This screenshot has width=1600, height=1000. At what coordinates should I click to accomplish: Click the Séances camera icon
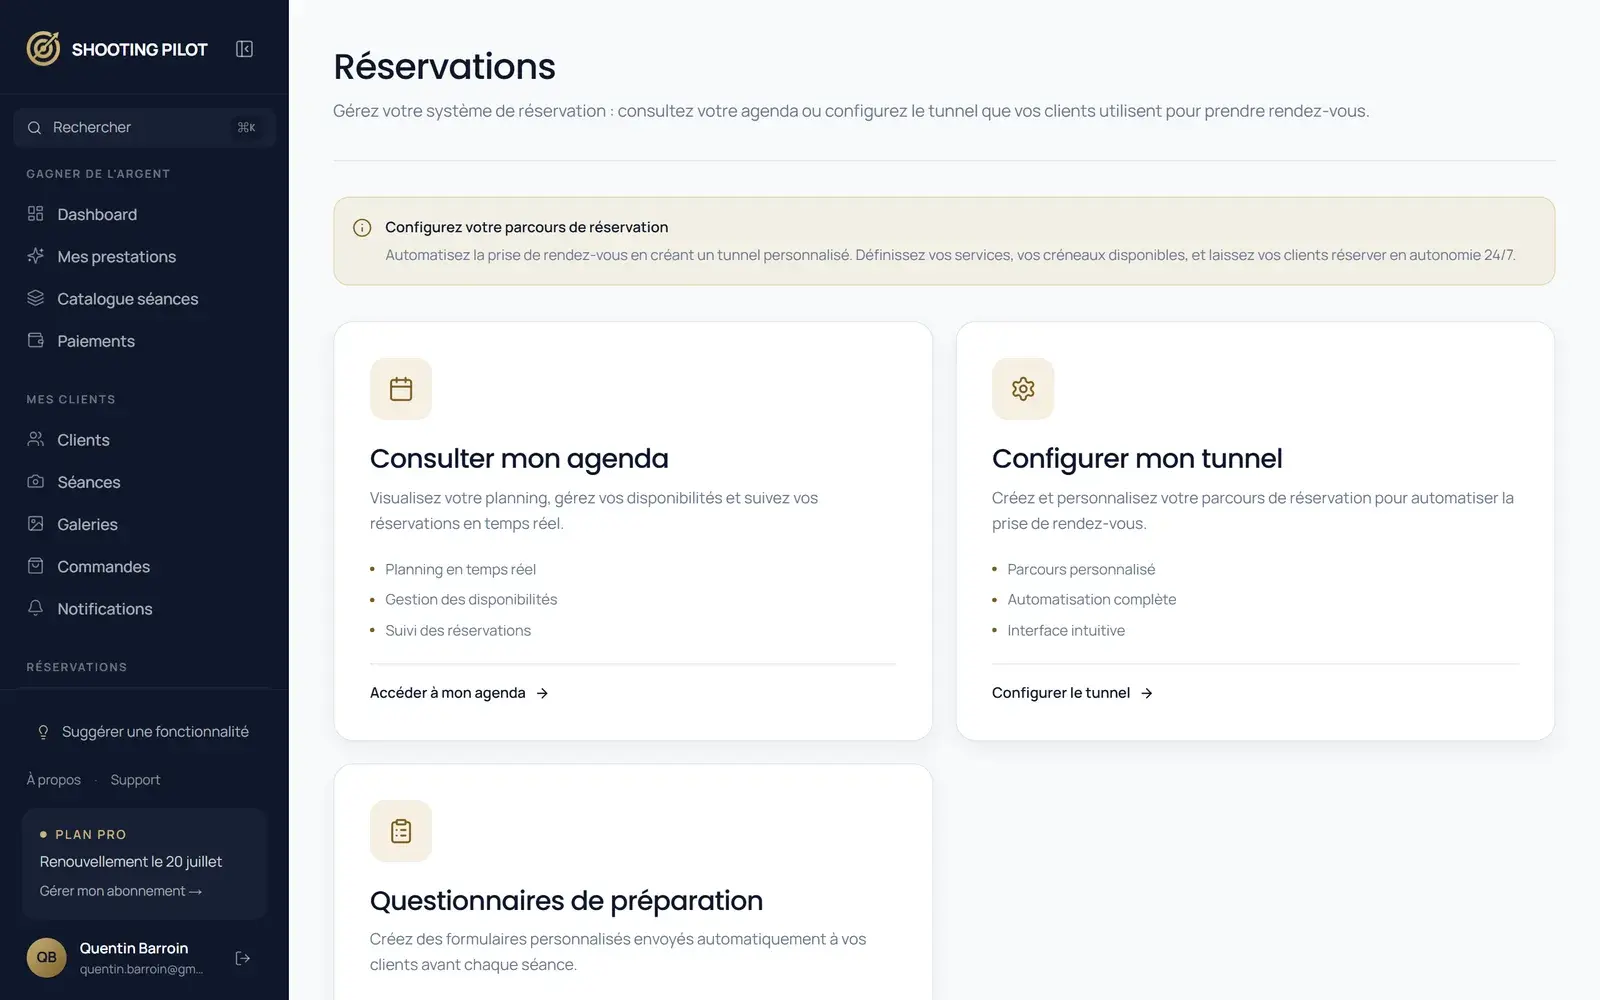[x=36, y=481]
